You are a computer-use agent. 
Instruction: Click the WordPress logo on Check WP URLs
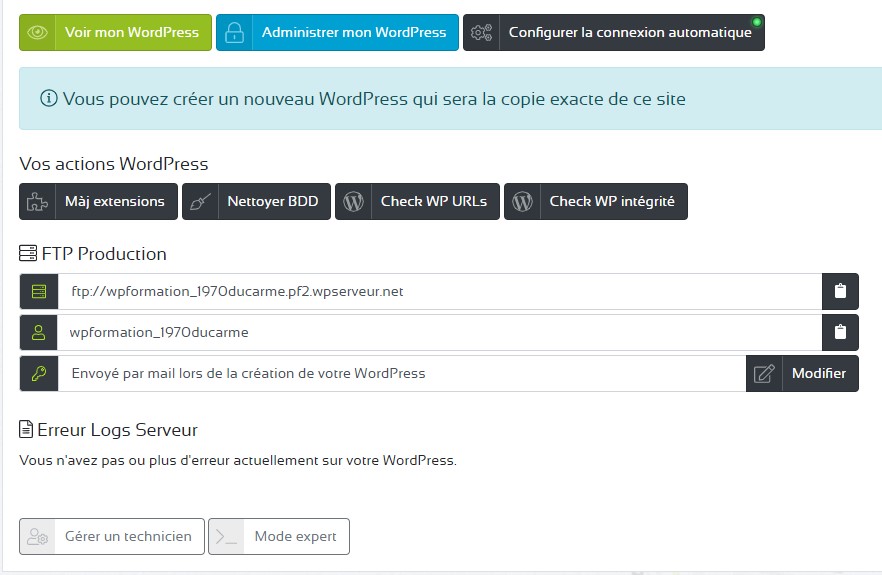click(352, 201)
